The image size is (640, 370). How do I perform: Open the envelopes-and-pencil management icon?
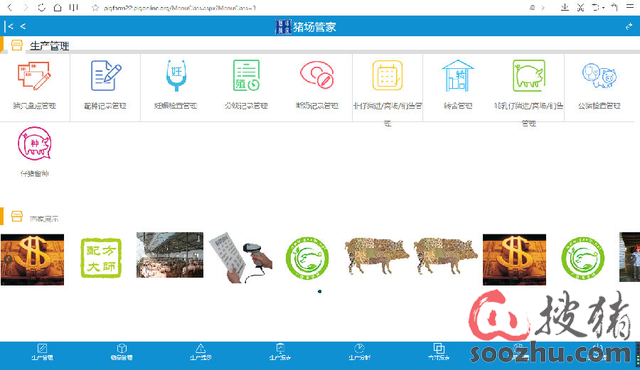[x=34, y=76]
